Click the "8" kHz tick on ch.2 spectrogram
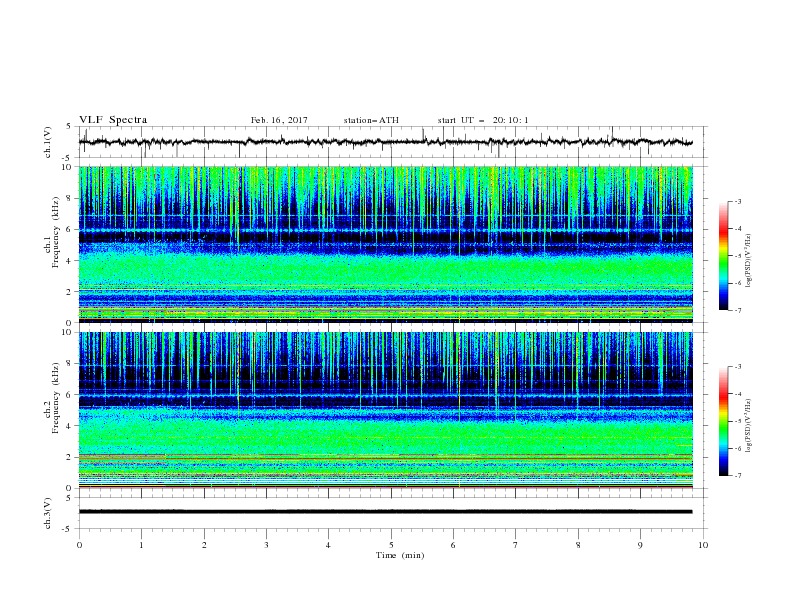792x612 pixels. 71,364
